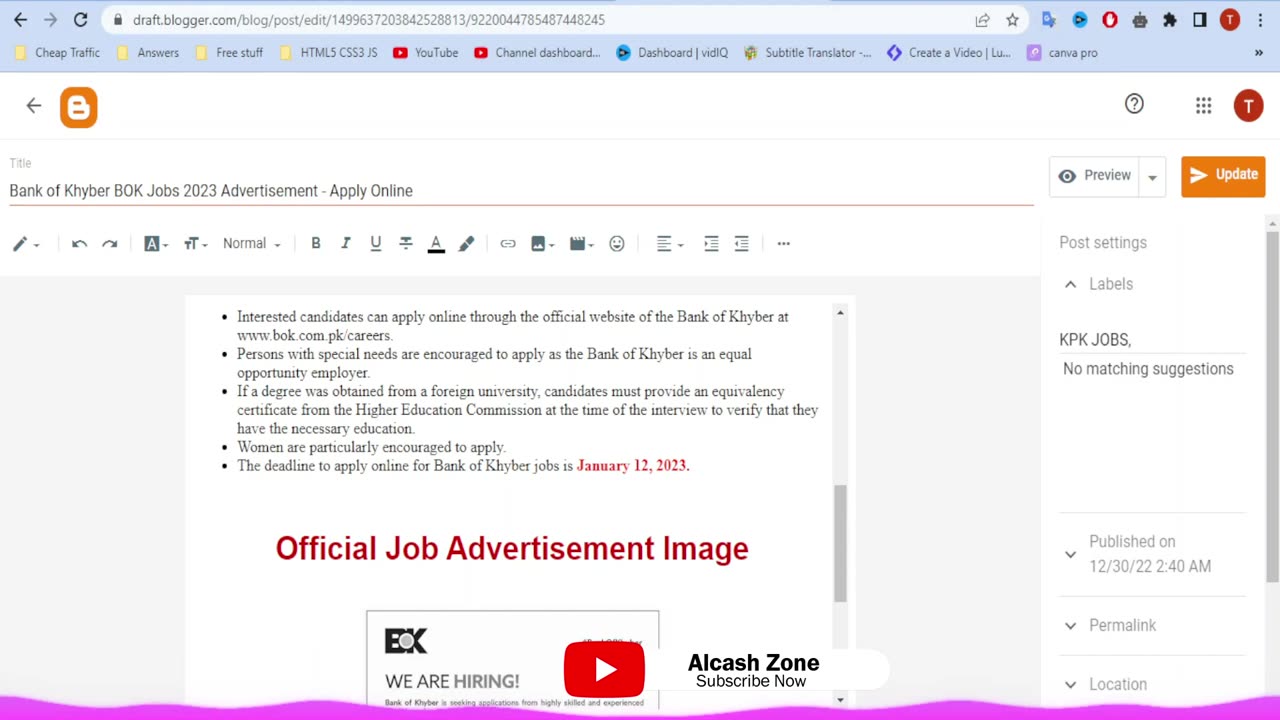This screenshot has width=1280, height=720.
Task: Open the Normal paragraph style dropdown
Action: point(251,244)
